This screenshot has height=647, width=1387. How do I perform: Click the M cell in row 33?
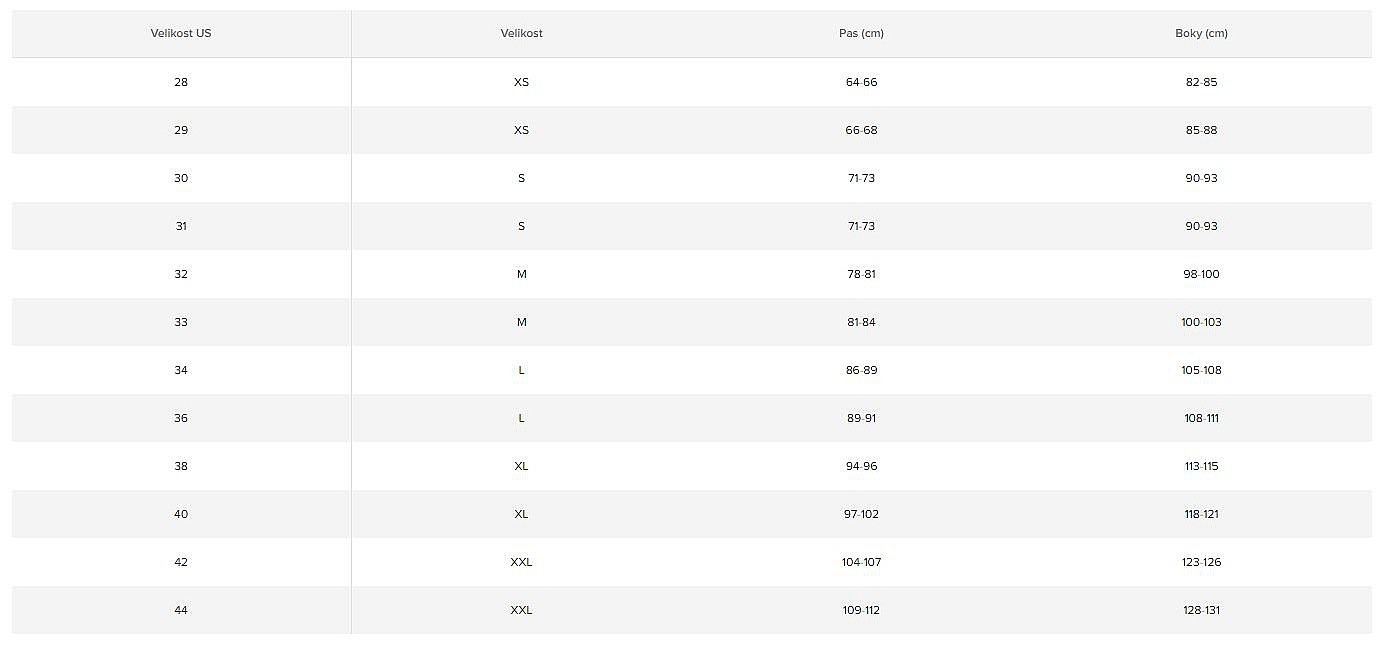(x=521, y=322)
